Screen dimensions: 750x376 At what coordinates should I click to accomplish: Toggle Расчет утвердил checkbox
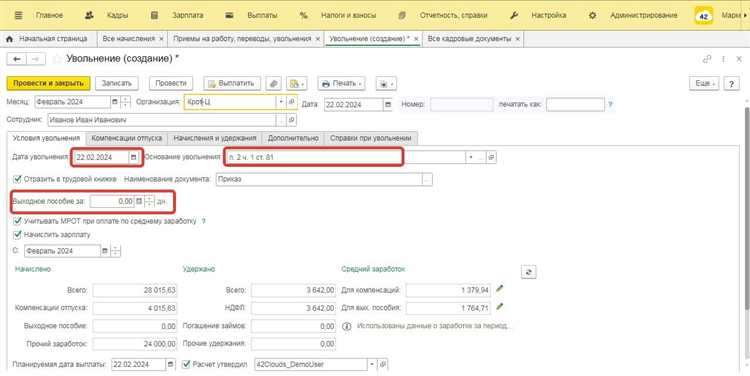pos(186,364)
